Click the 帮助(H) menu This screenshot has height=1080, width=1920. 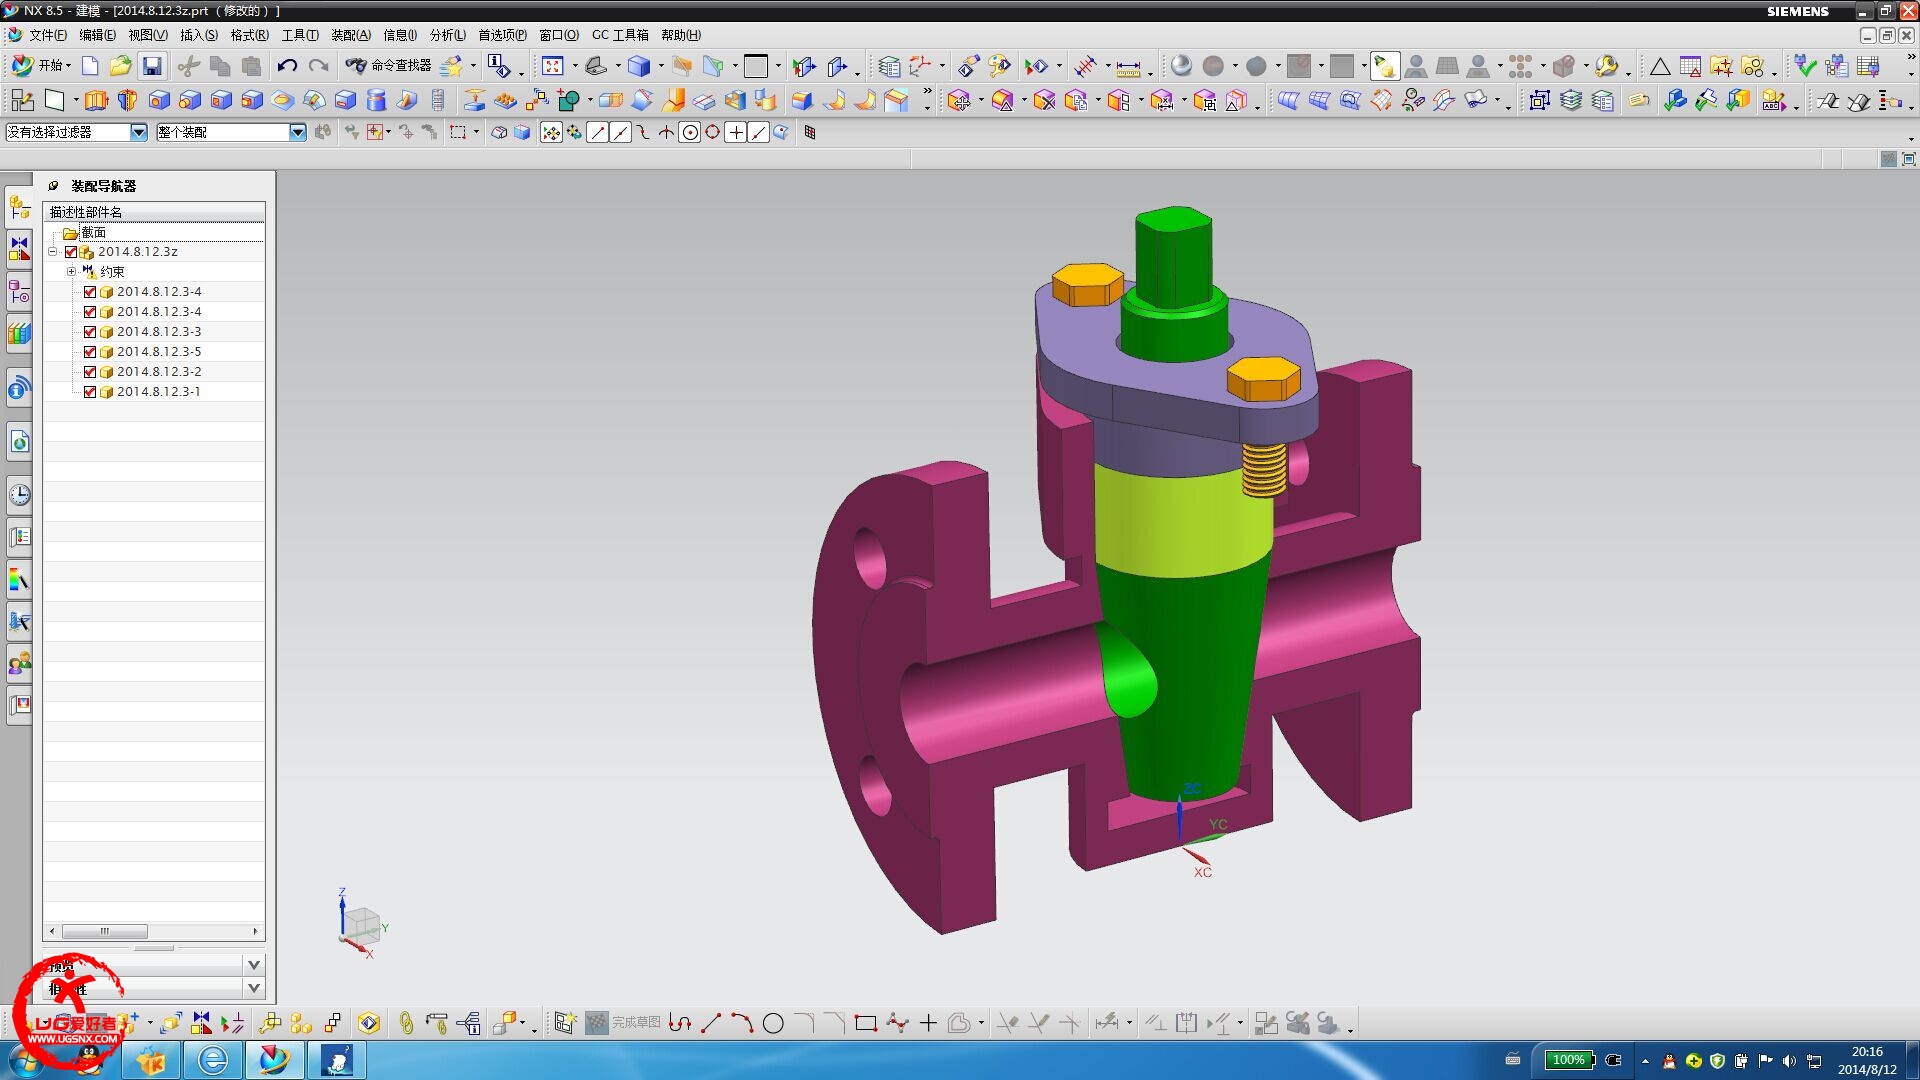click(681, 35)
